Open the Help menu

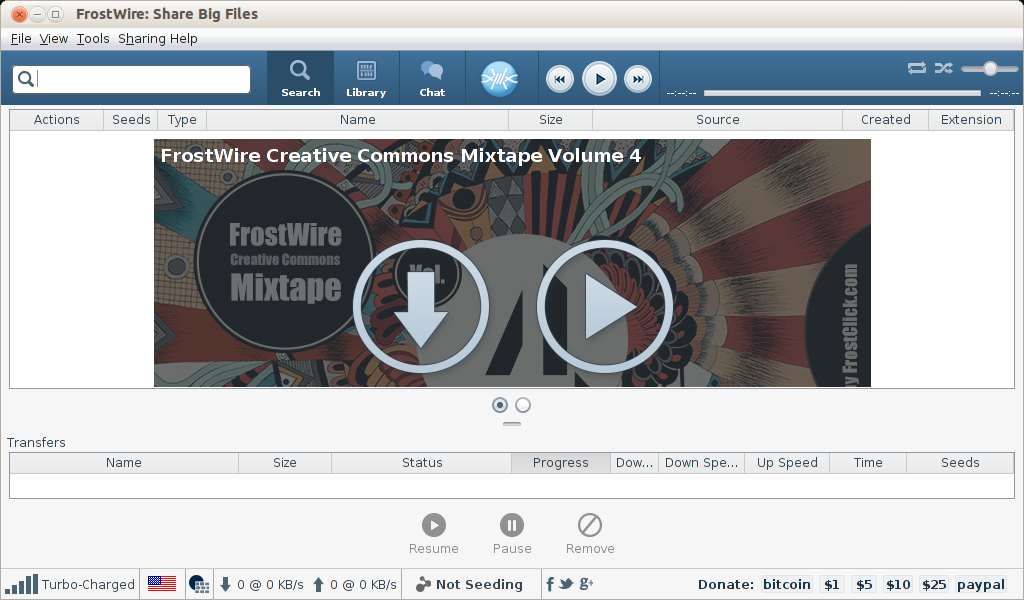(x=184, y=39)
